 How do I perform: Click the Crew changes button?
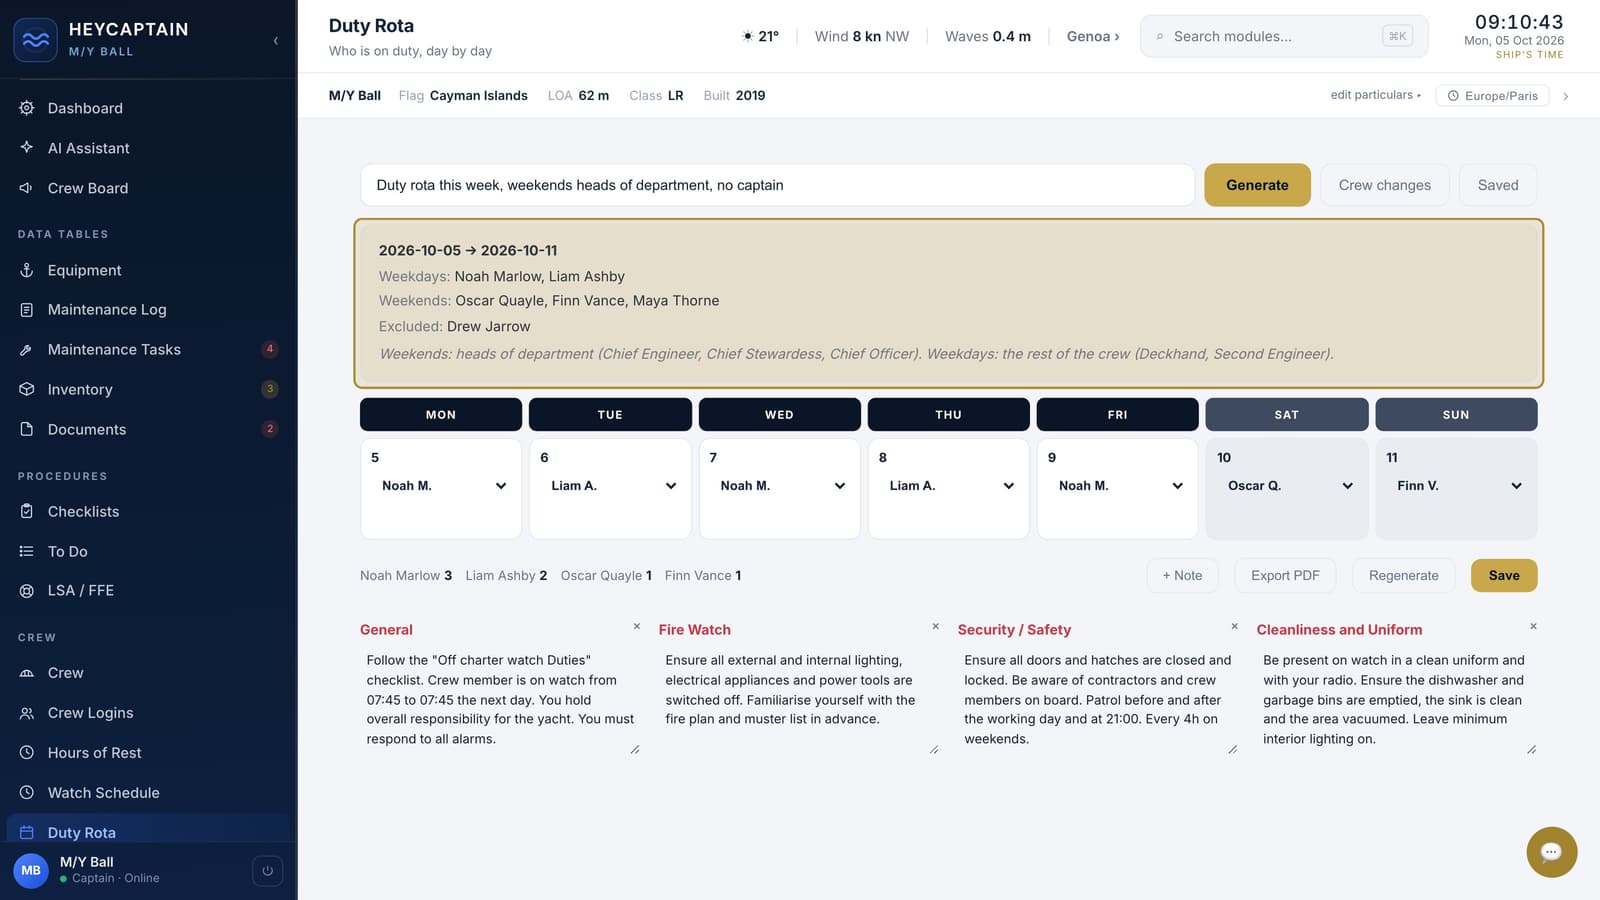(1384, 185)
